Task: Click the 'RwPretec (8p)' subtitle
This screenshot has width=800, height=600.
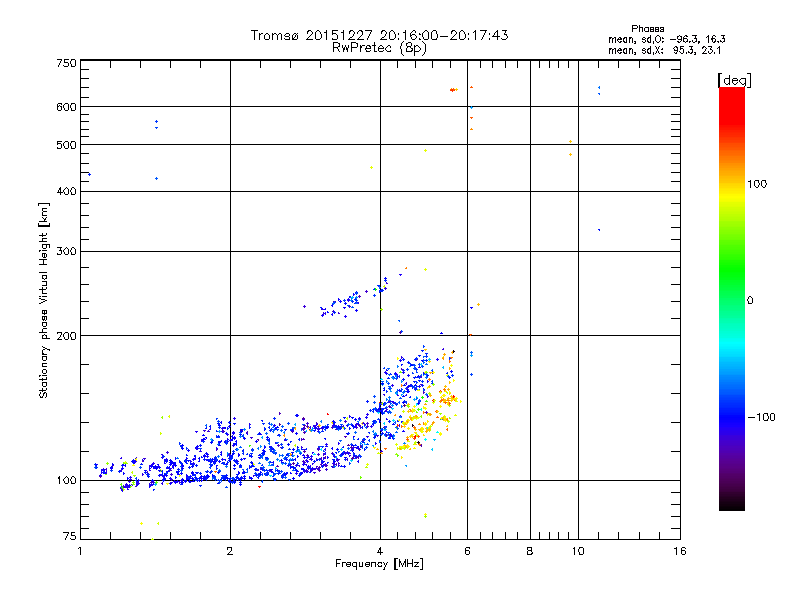Action: click(x=379, y=48)
